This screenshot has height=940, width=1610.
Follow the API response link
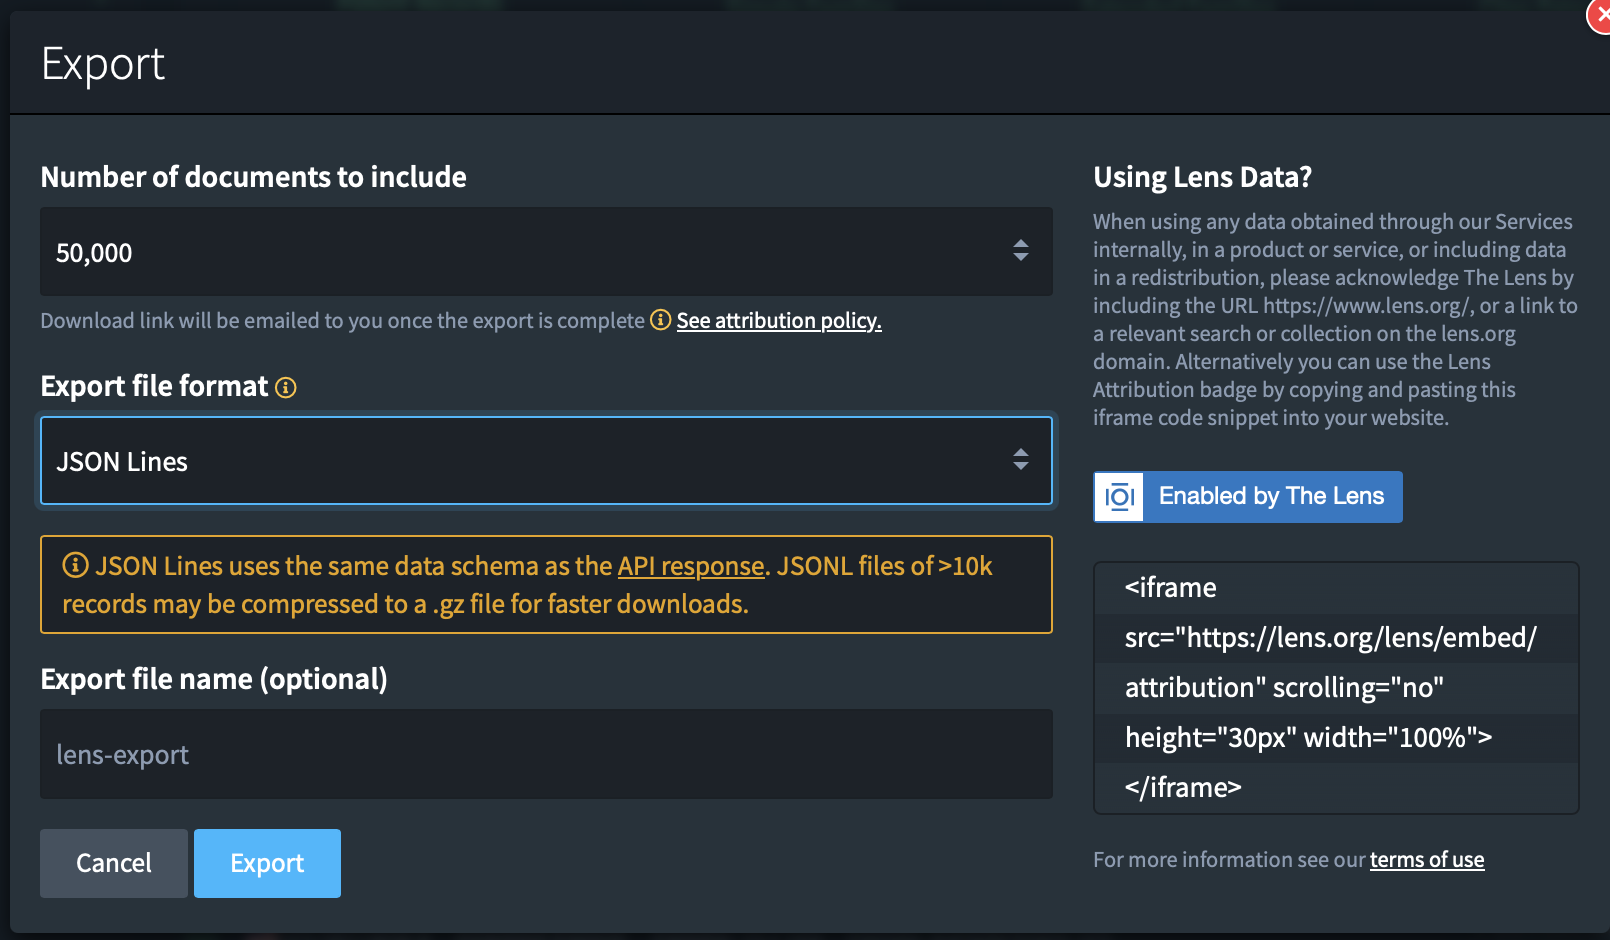[690, 567]
